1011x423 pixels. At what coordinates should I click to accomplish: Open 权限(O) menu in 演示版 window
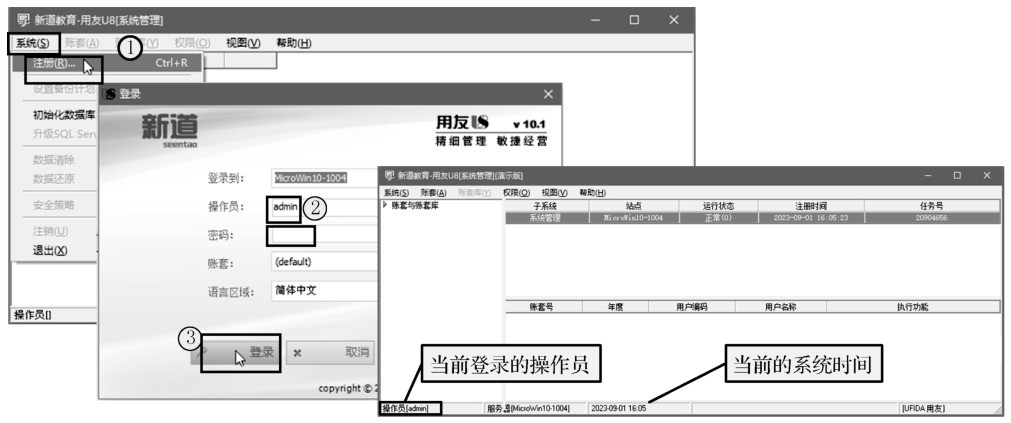[516, 192]
